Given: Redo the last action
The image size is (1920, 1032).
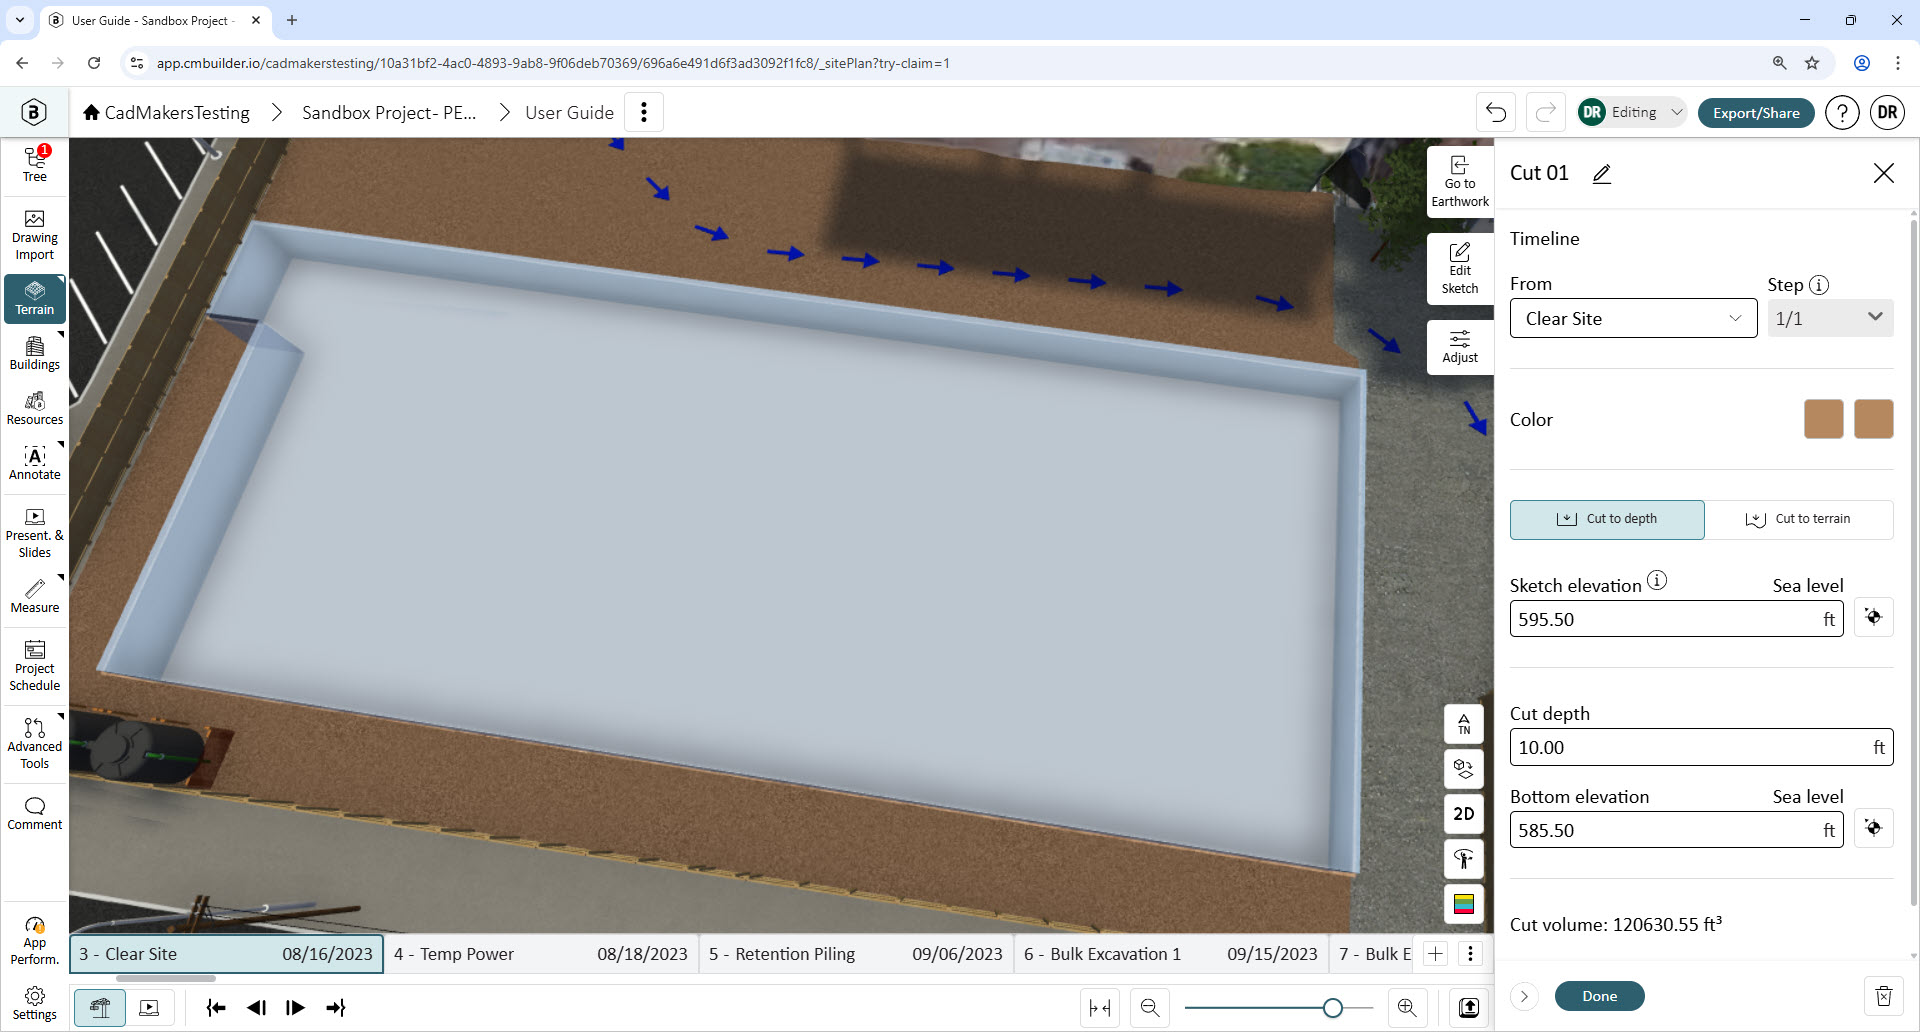Looking at the screenshot, I should (1546, 112).
